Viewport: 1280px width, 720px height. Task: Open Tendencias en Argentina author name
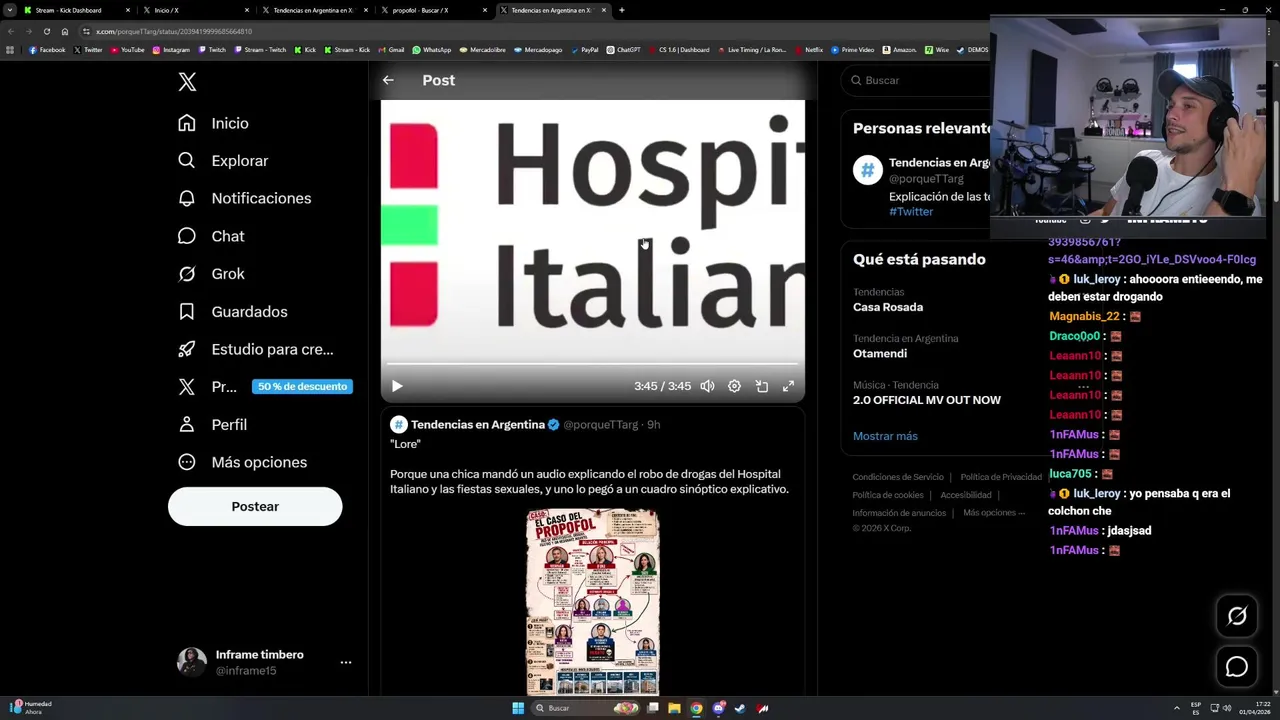click(x=478, y=425)
